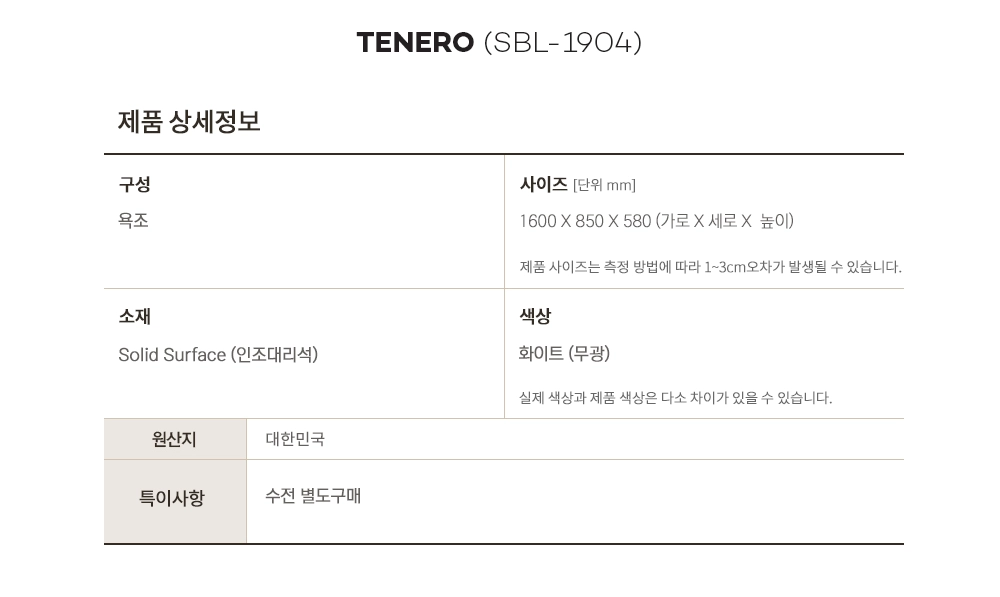Viewport: 1000px width, 597px height.
Task: Click the size measurement error notice
Action: click(710, 267)
